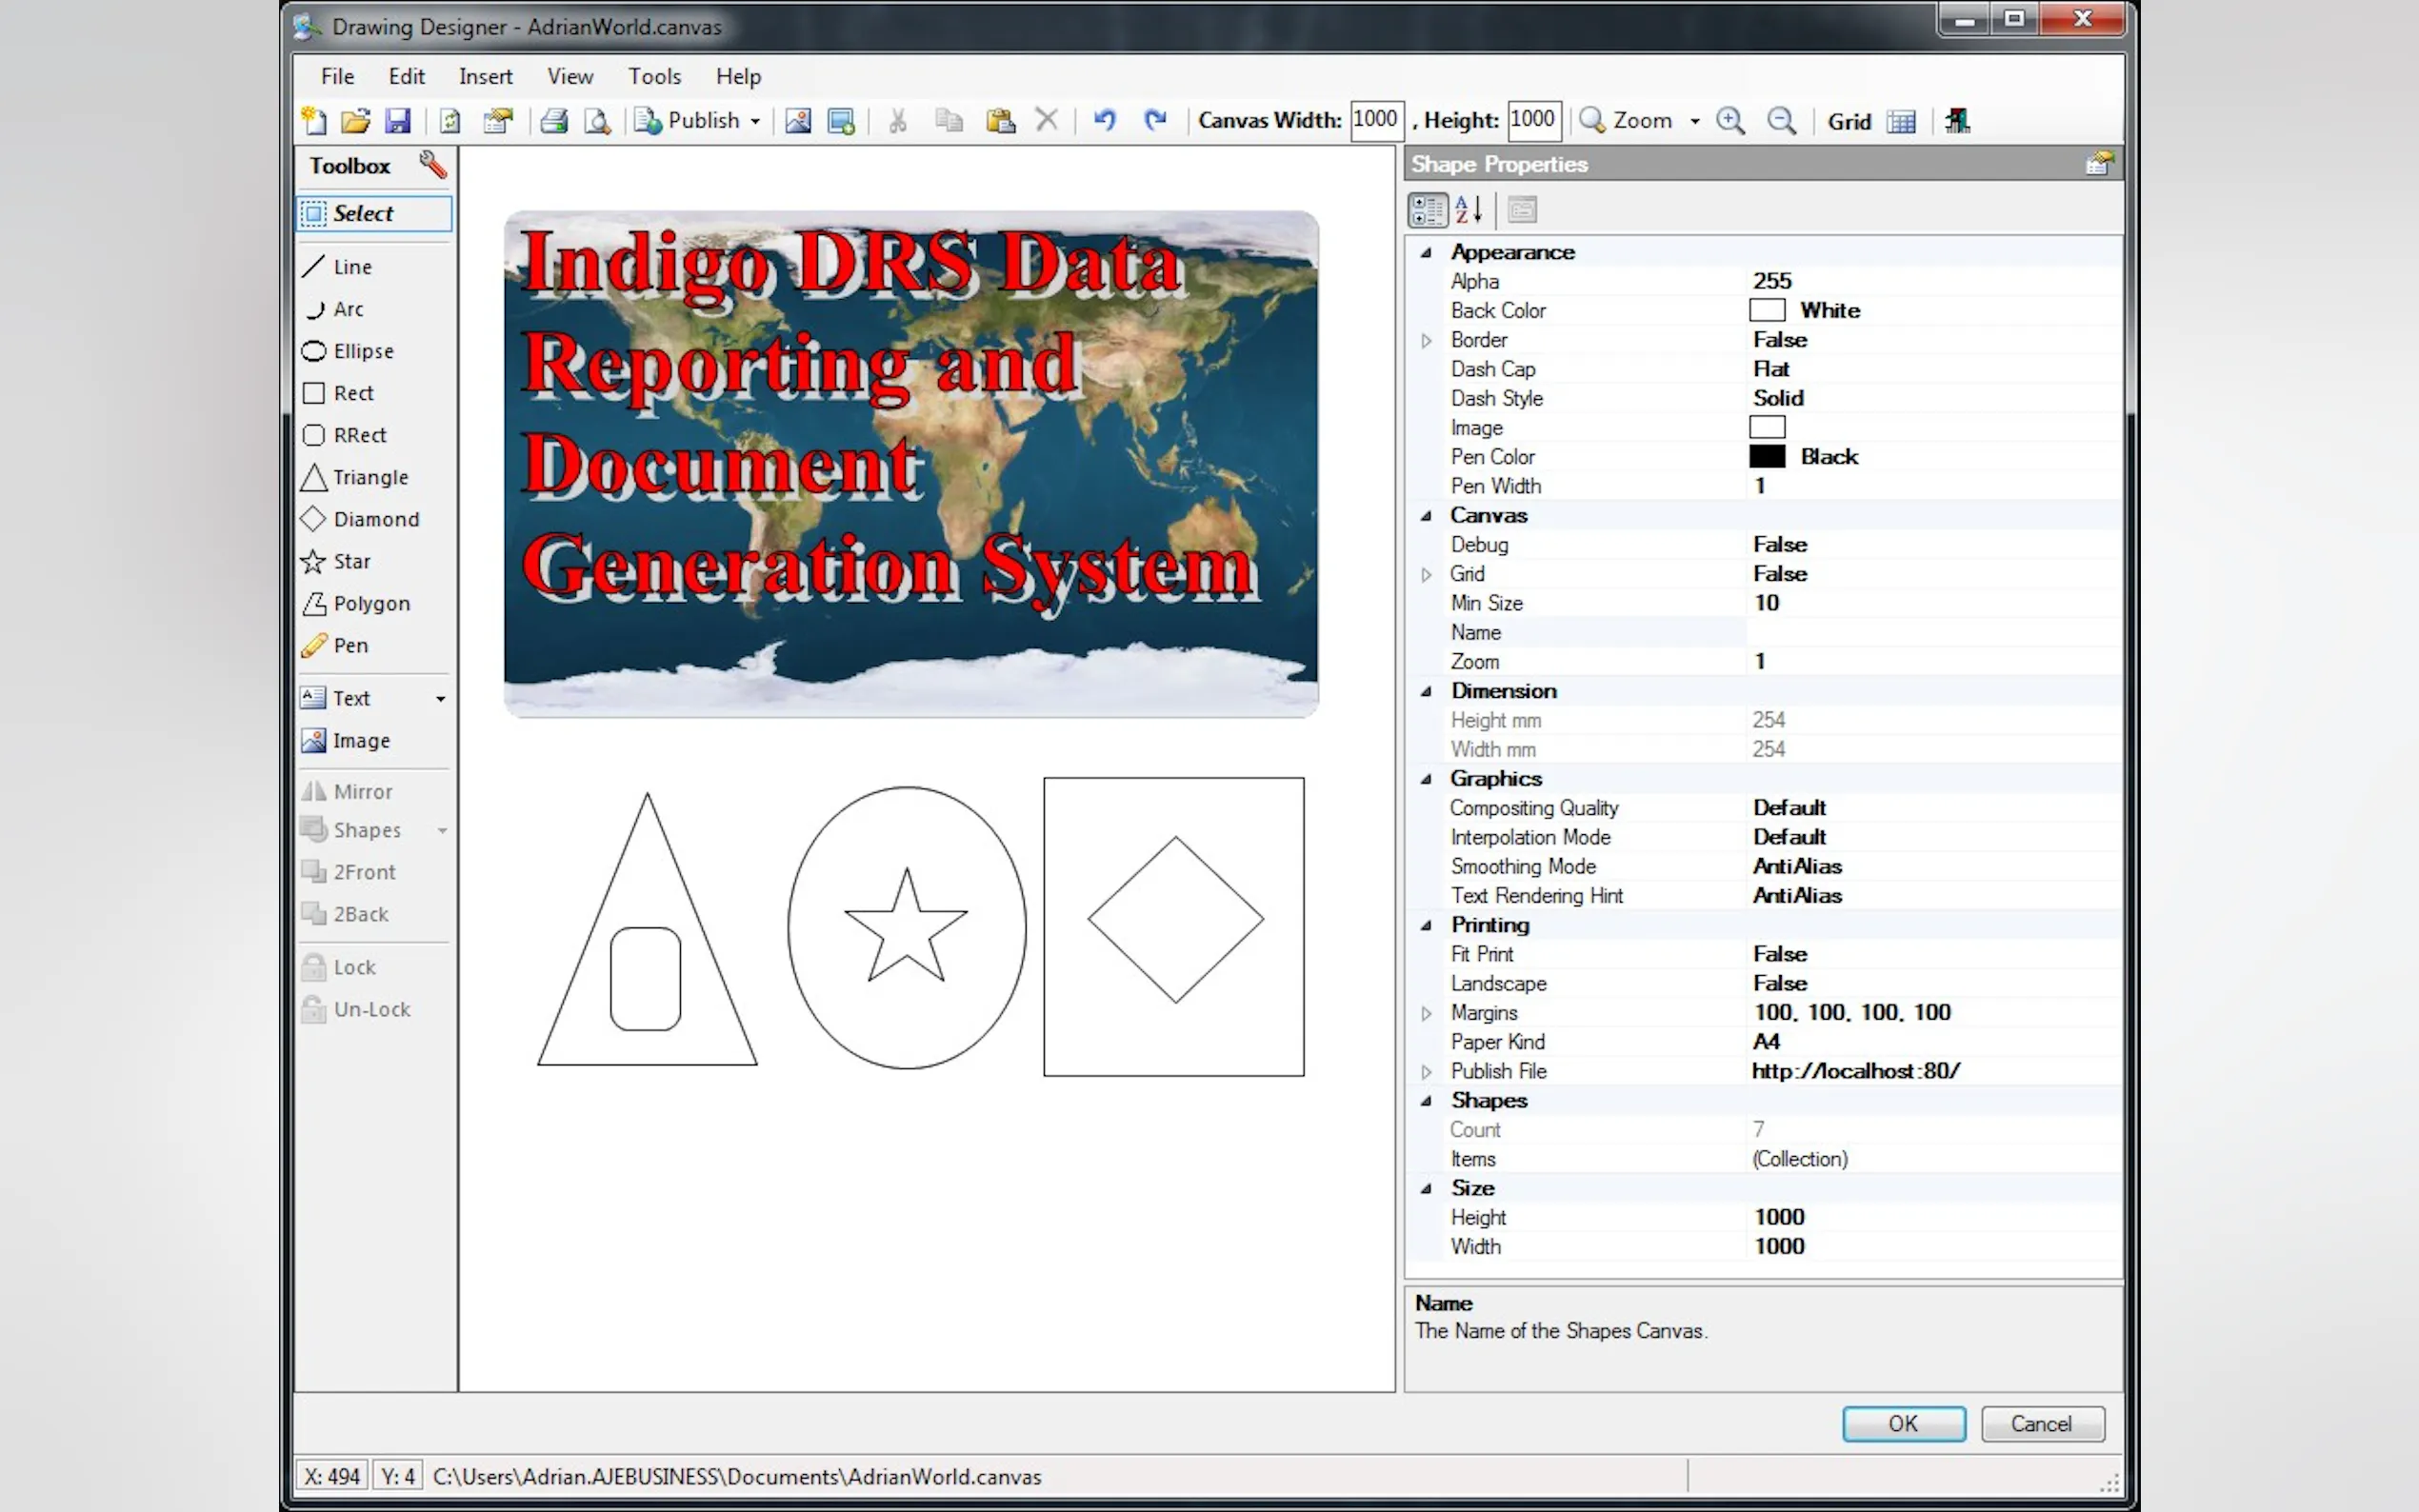This screenshot has width=2419, height=1512.
Task: Open the Zoom dropdown arrow
Action: tap(1694, 122)
